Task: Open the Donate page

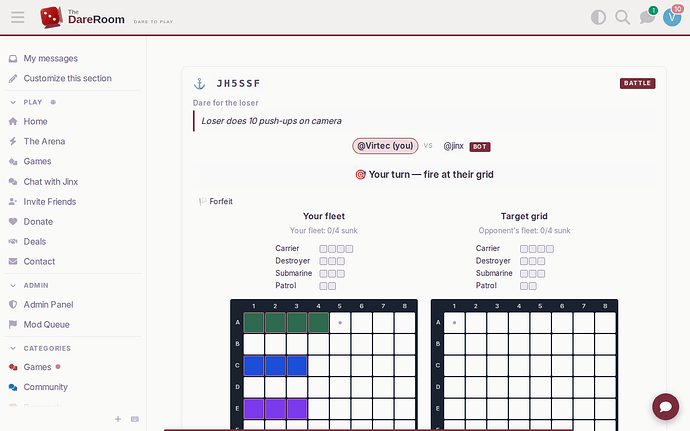Action: tap(38, 221)
